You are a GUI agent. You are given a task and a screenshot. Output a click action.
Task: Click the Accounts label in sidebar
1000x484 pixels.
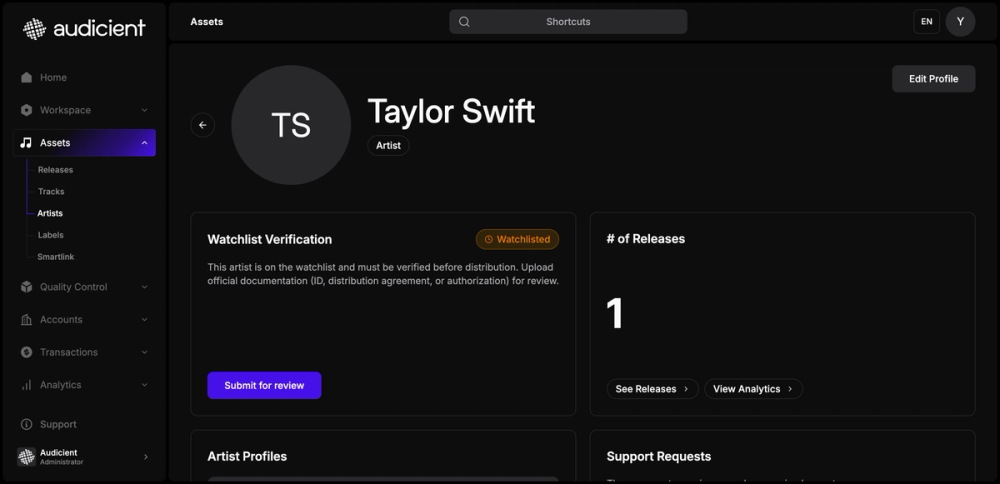[61, 319]
